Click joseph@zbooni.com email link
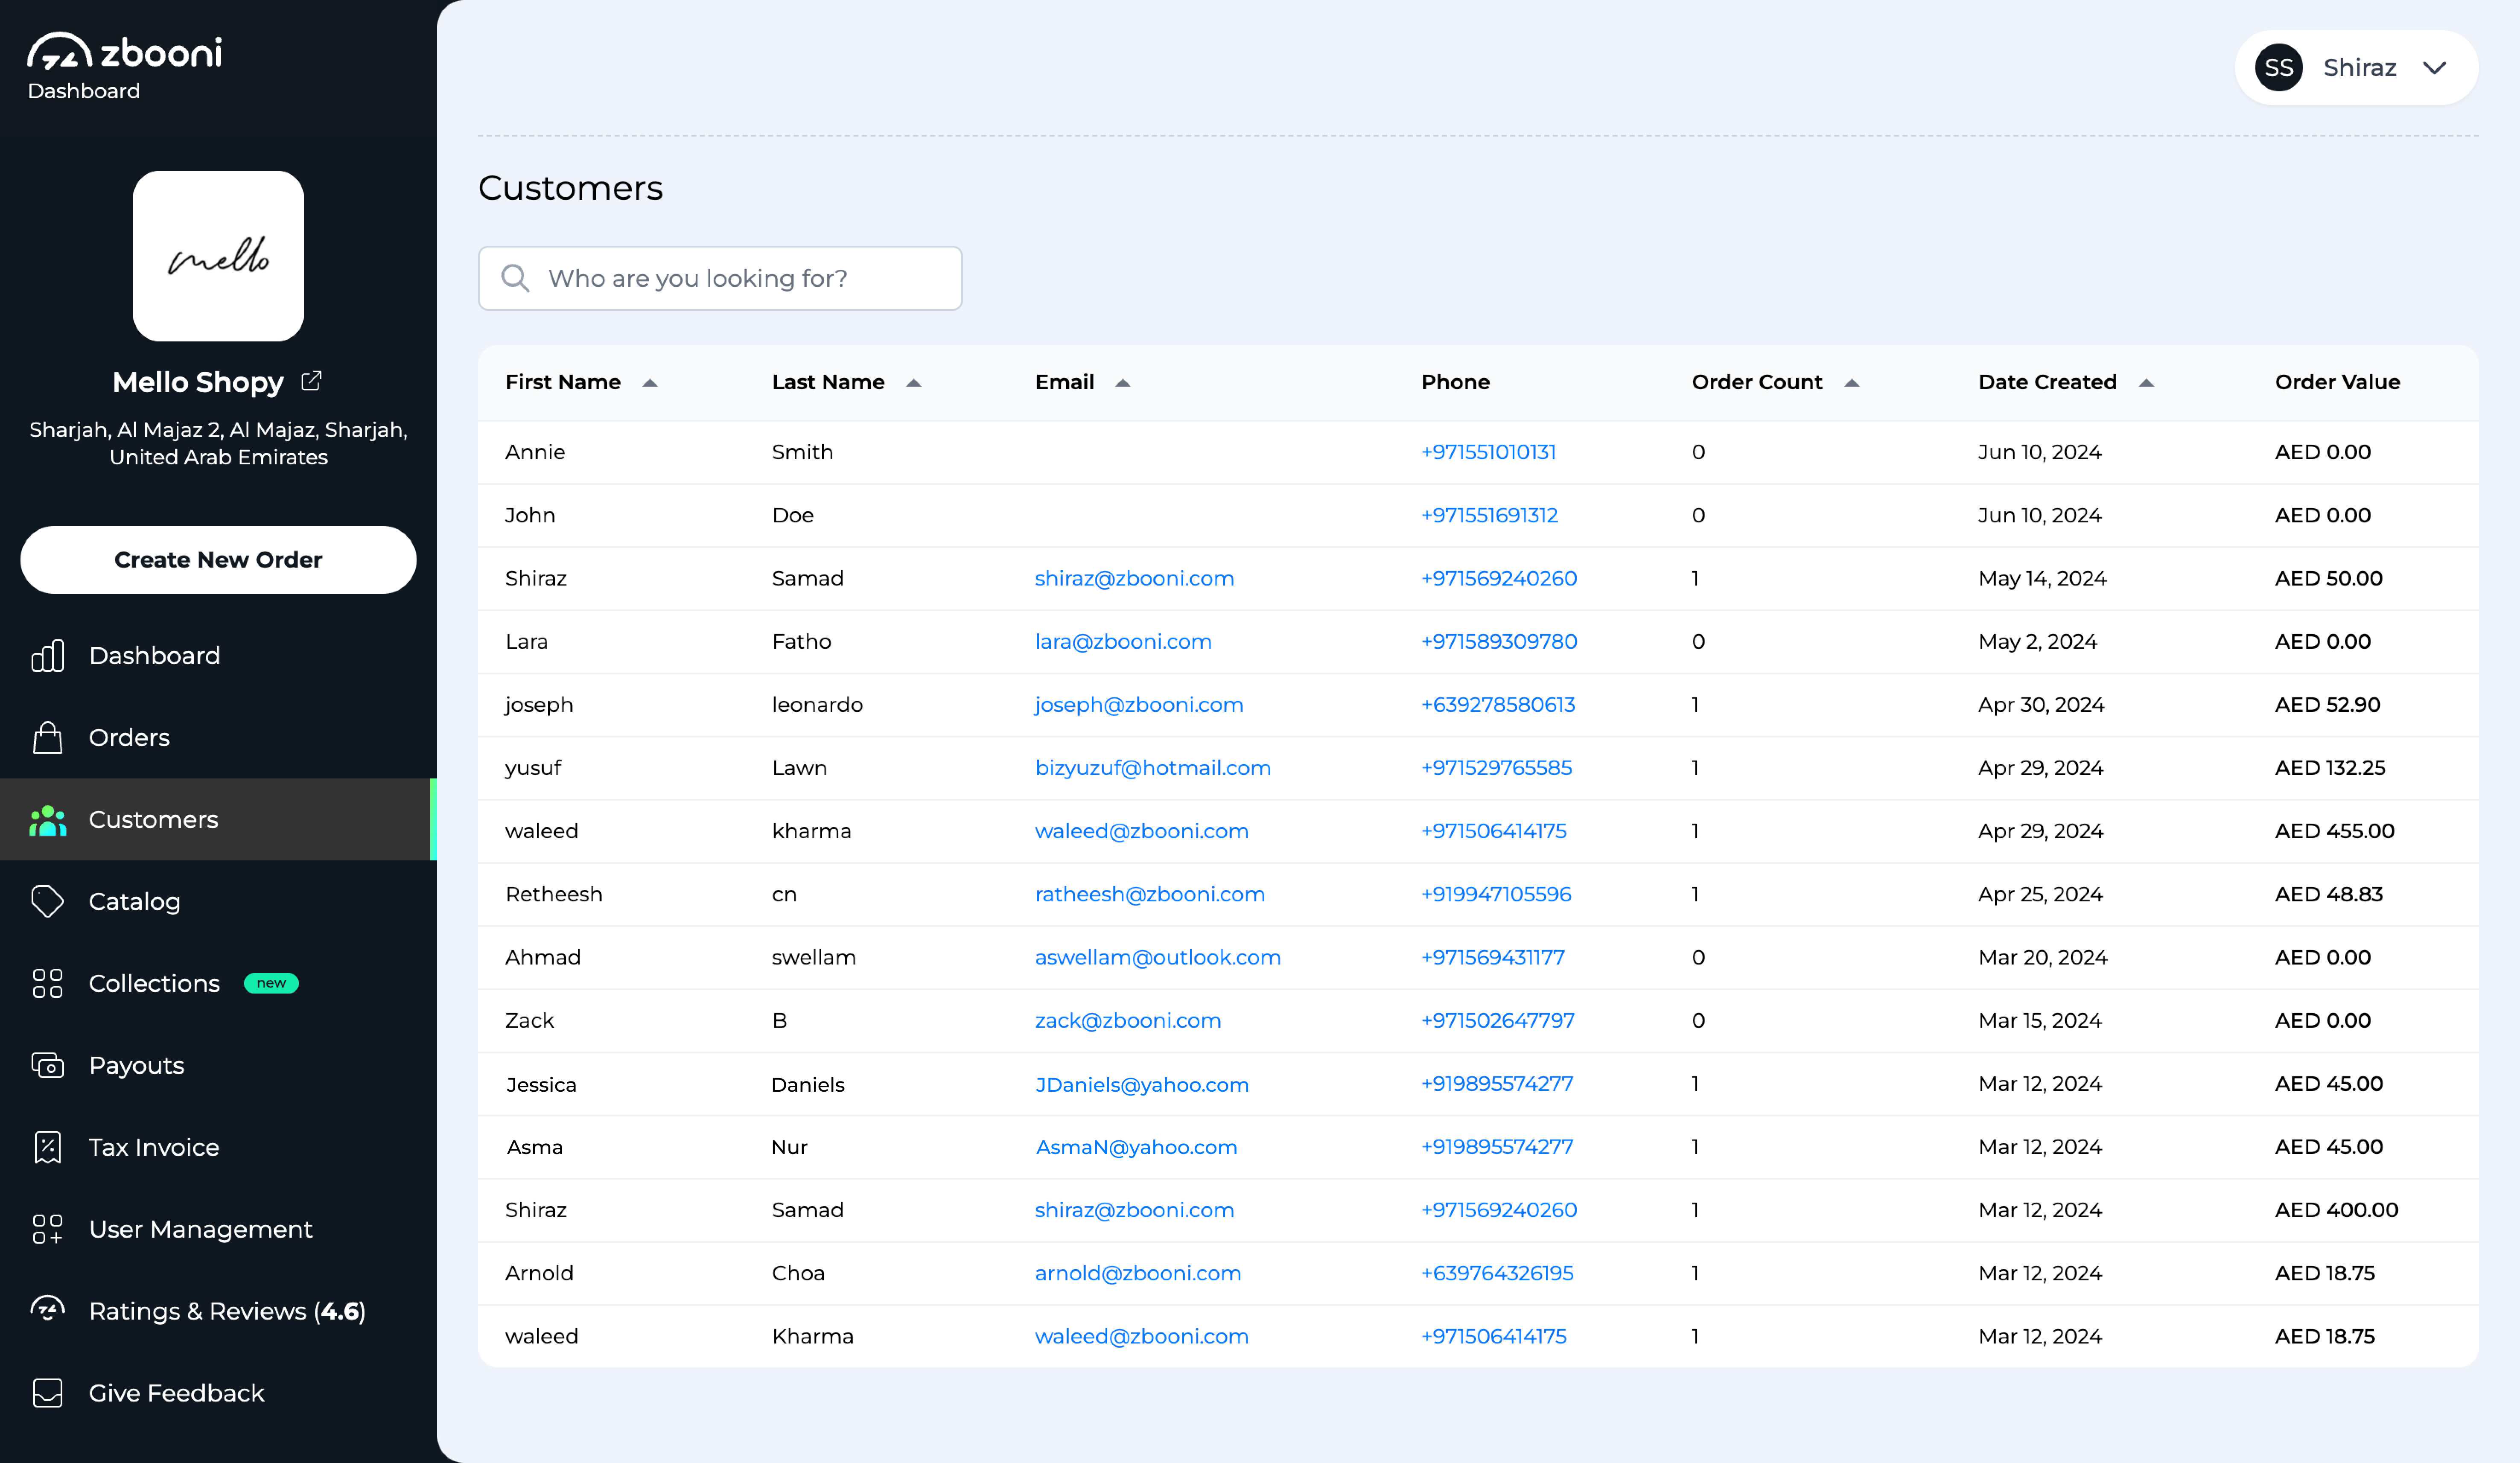The height and width of the screenshot is (1463, 2520). pyautogui.click(x=1139, y=704)
